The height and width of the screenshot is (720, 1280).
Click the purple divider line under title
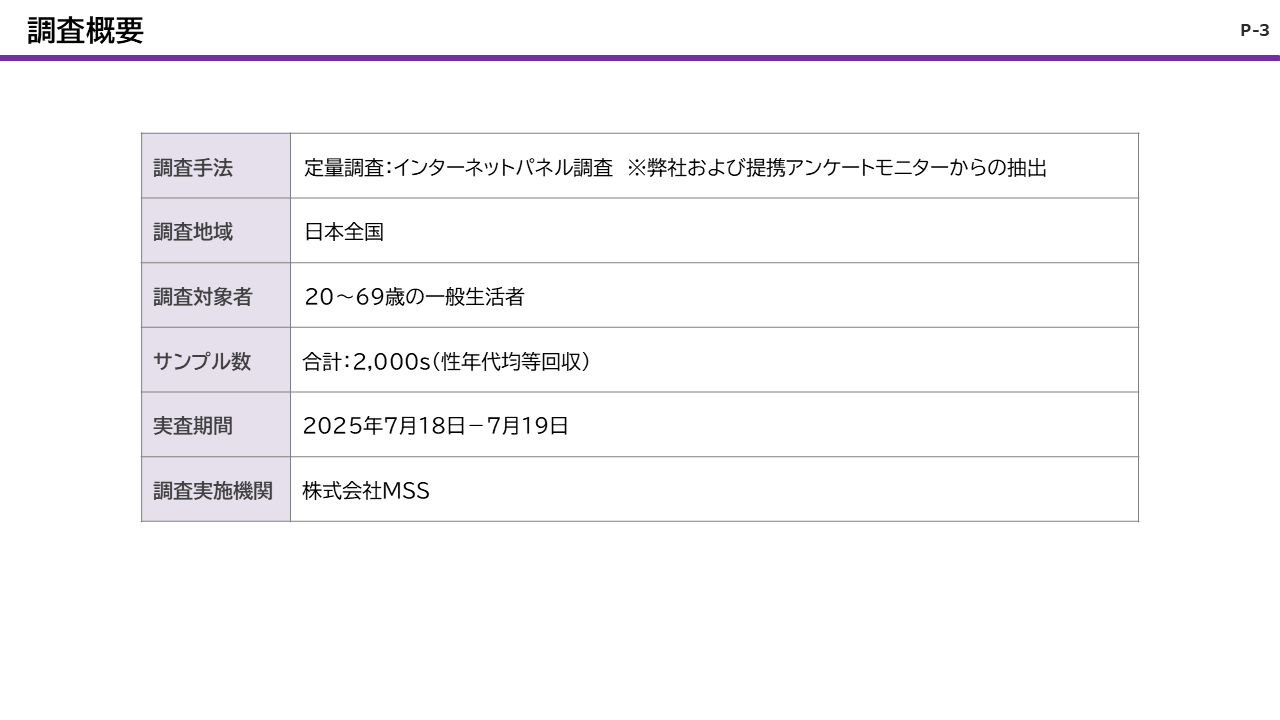(640, 58)
